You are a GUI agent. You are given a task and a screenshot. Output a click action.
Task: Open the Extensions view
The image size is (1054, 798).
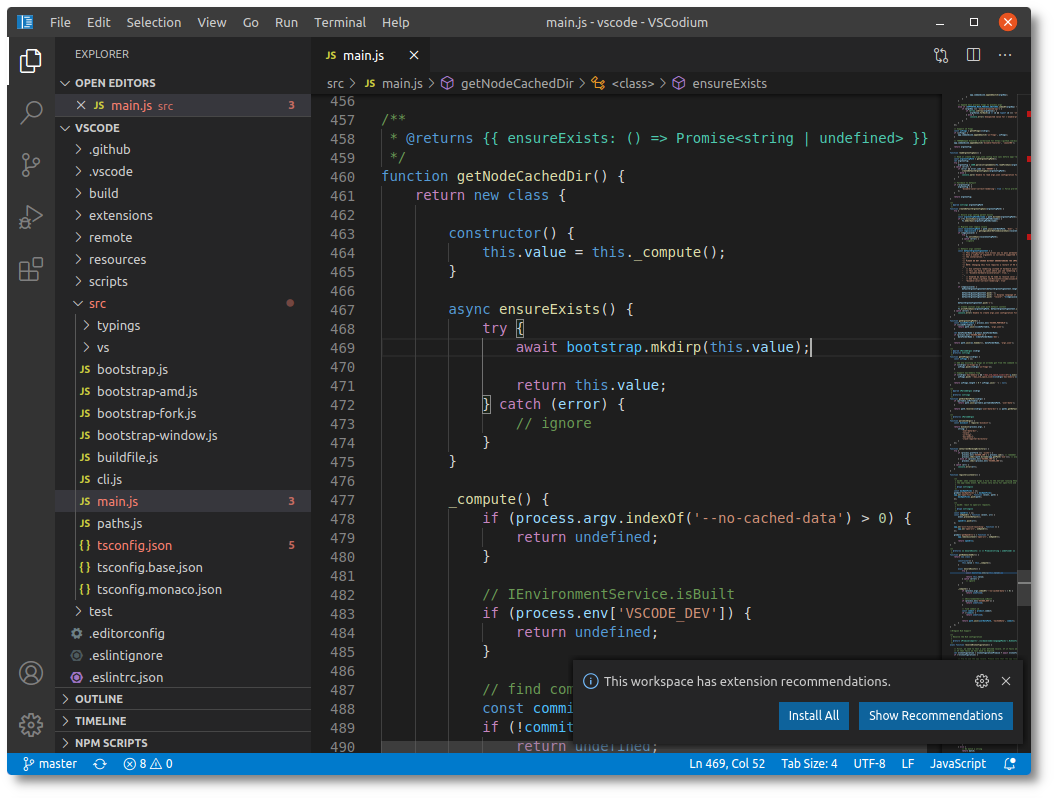point(30,270)
